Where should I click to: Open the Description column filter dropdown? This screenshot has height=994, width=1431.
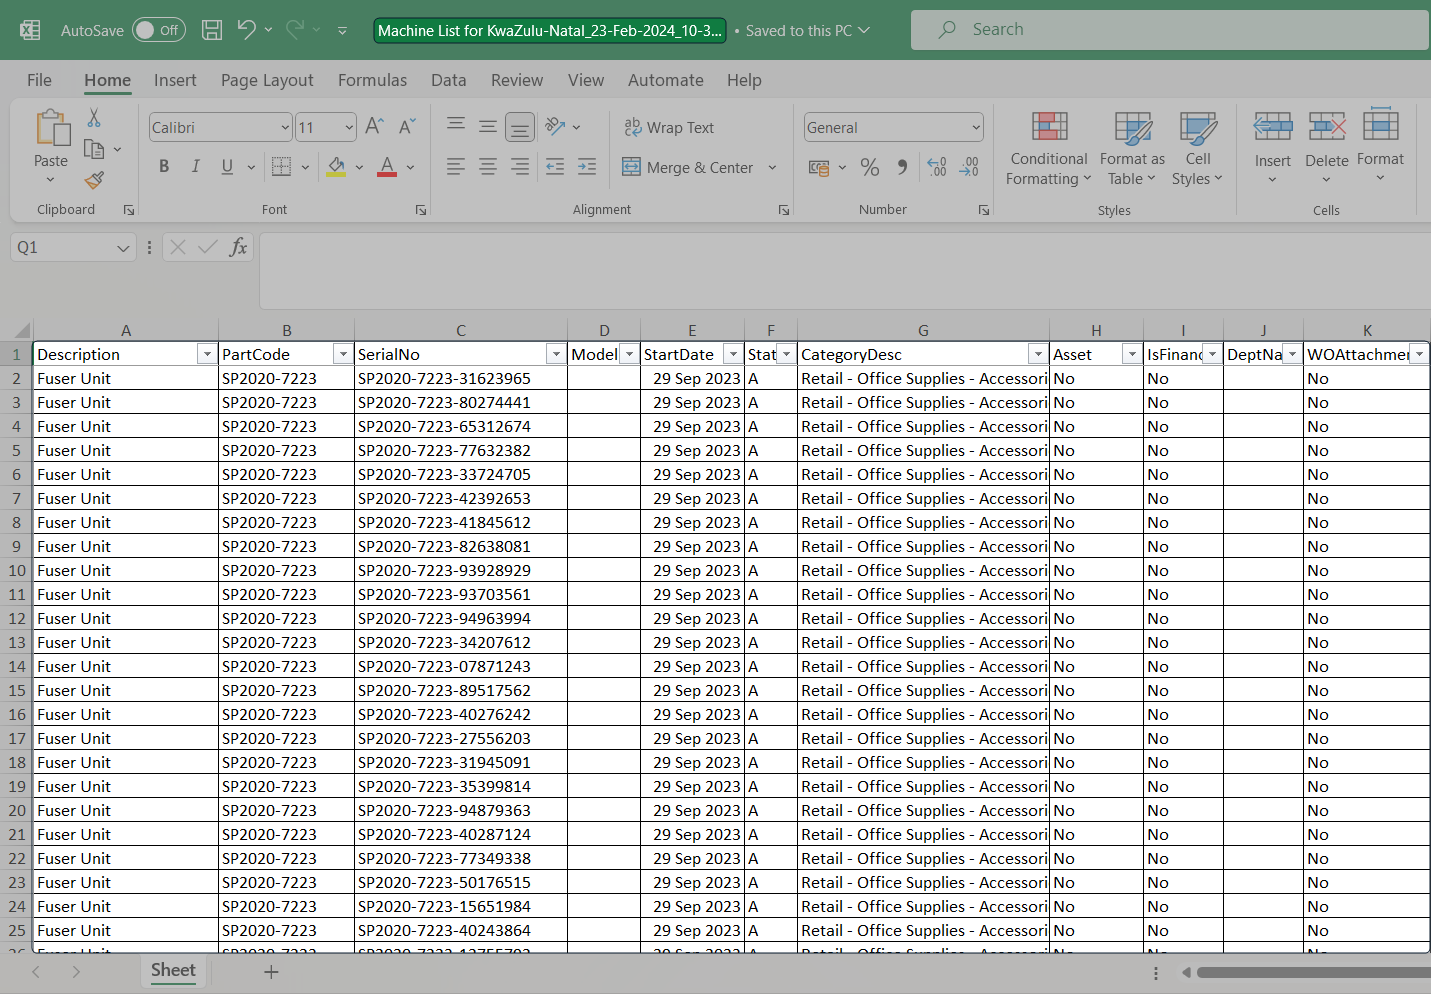[x=206, y=355]
